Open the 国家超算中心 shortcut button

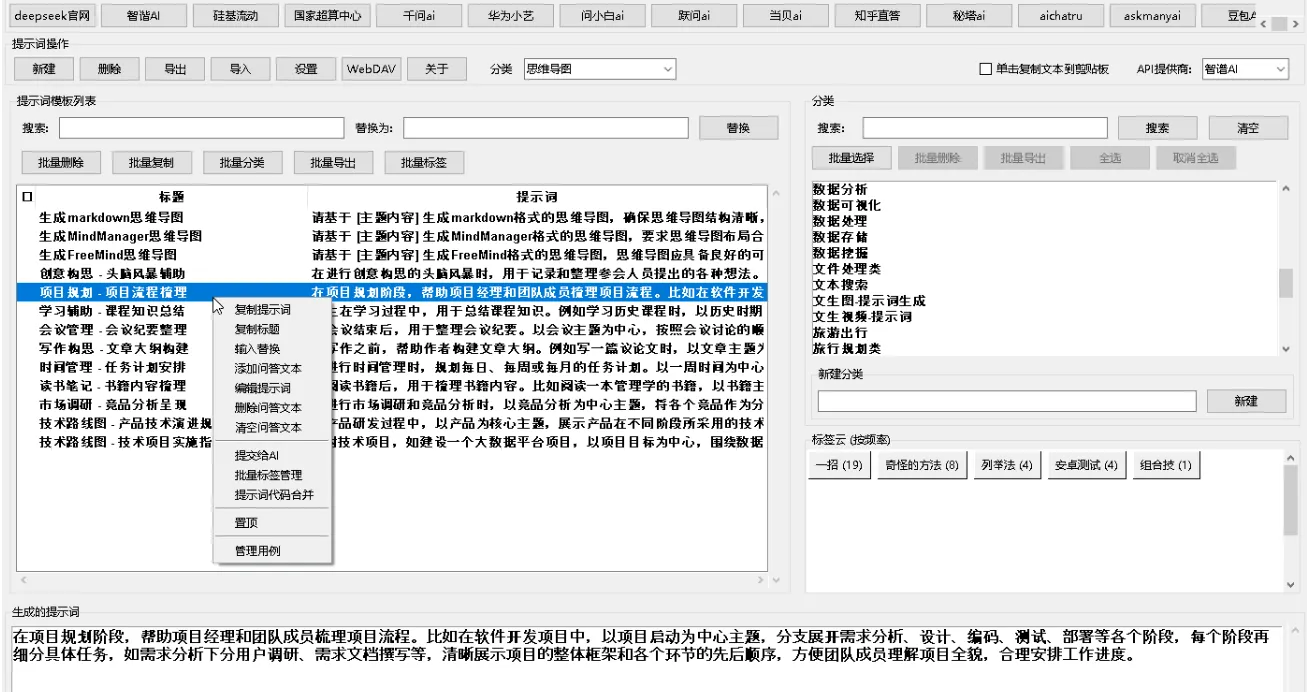click(x=327, y=16)
